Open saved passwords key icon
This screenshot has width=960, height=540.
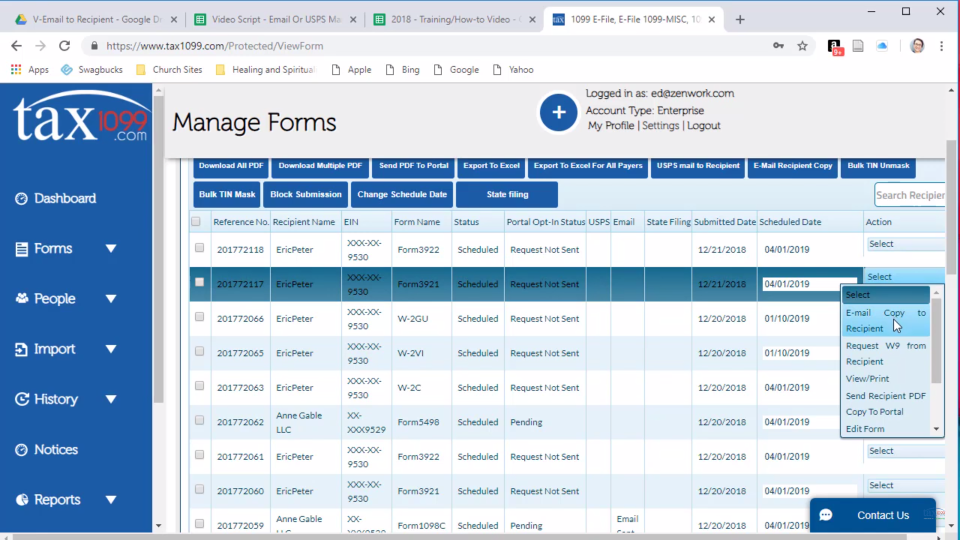(778, 46)
